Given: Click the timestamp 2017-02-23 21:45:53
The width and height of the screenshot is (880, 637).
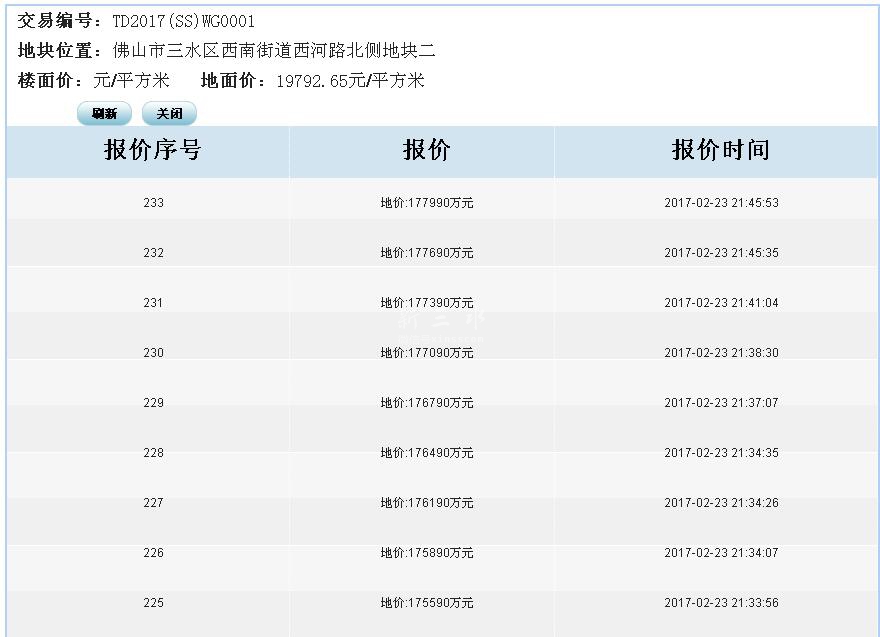Looking at the screenshot, I should [x=721, y=203].
